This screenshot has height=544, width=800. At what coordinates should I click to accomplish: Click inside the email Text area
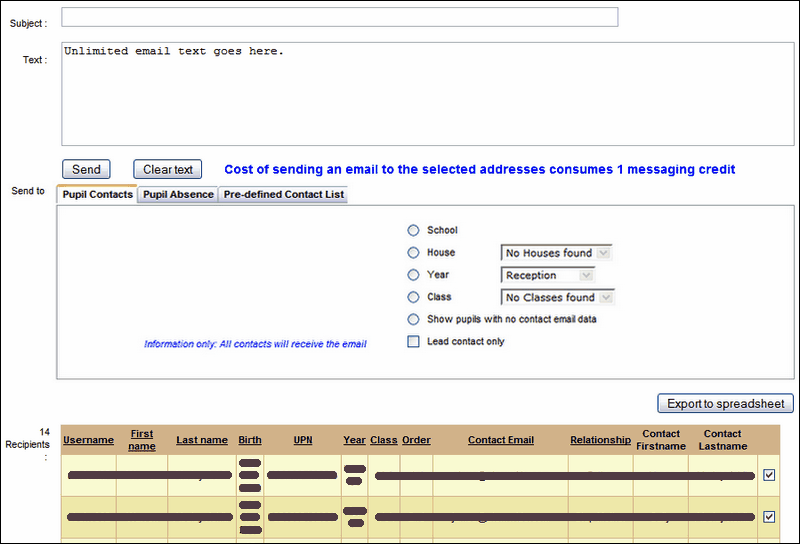(x=428, y=94)
